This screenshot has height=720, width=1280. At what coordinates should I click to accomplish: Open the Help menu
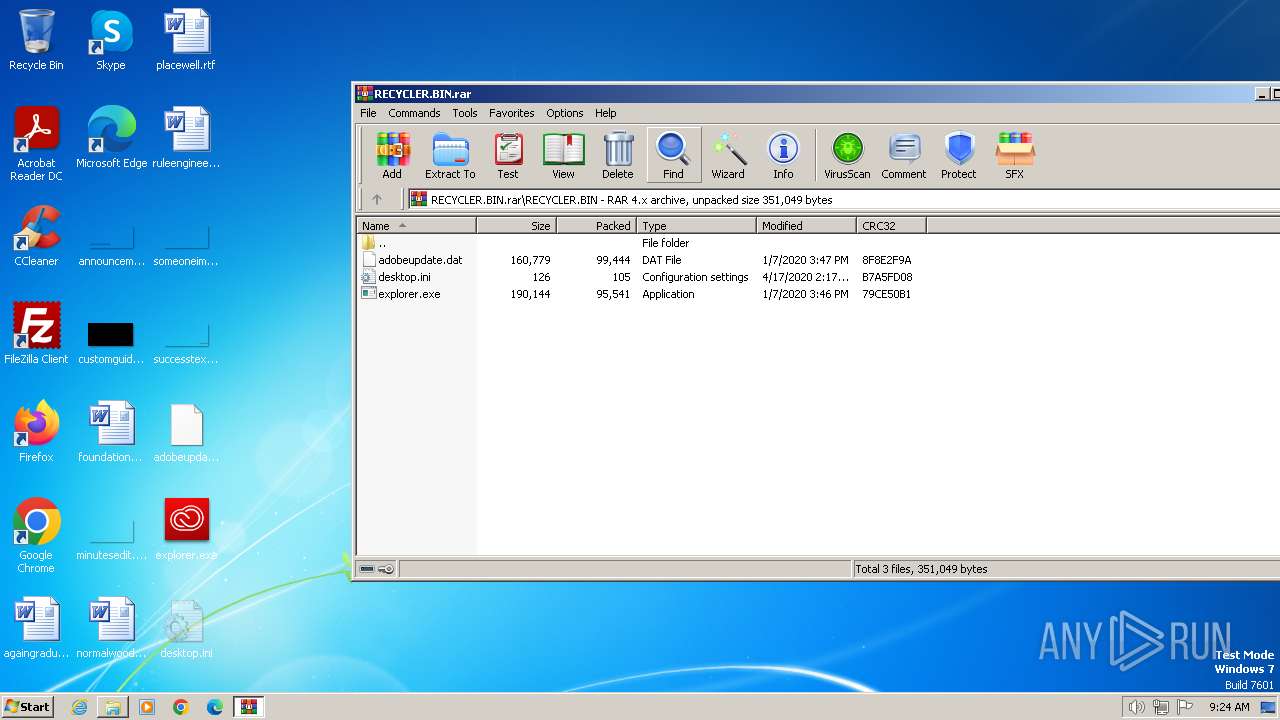coord(605,113)
